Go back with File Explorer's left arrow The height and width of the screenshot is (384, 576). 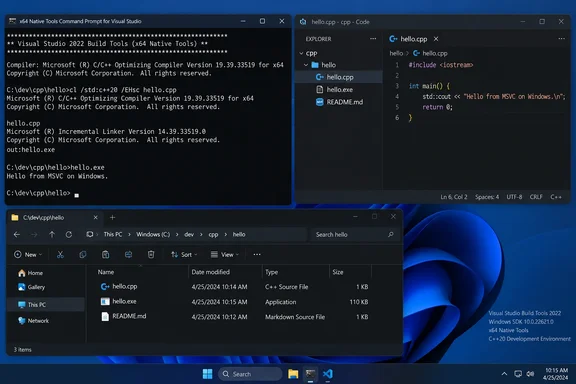(x=17, y=234)
